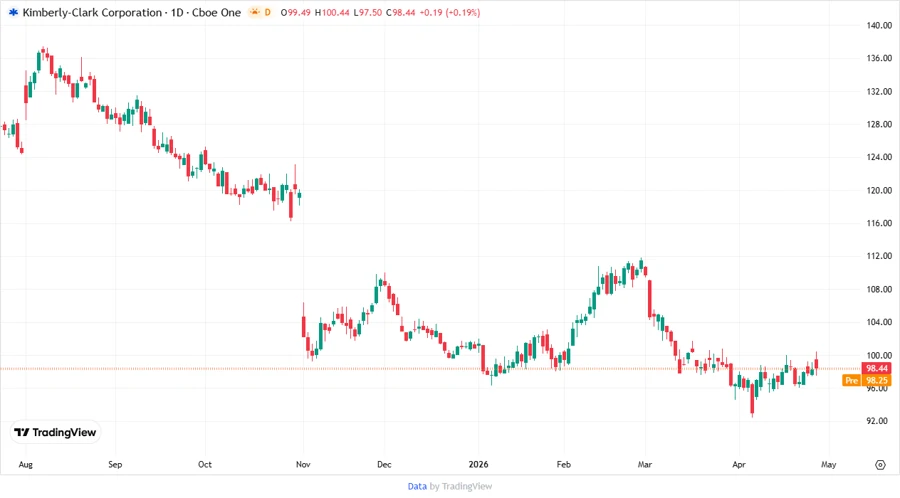Click the change value +0.19 (+0.19%)
900x498 pixels.
point(450,12)
